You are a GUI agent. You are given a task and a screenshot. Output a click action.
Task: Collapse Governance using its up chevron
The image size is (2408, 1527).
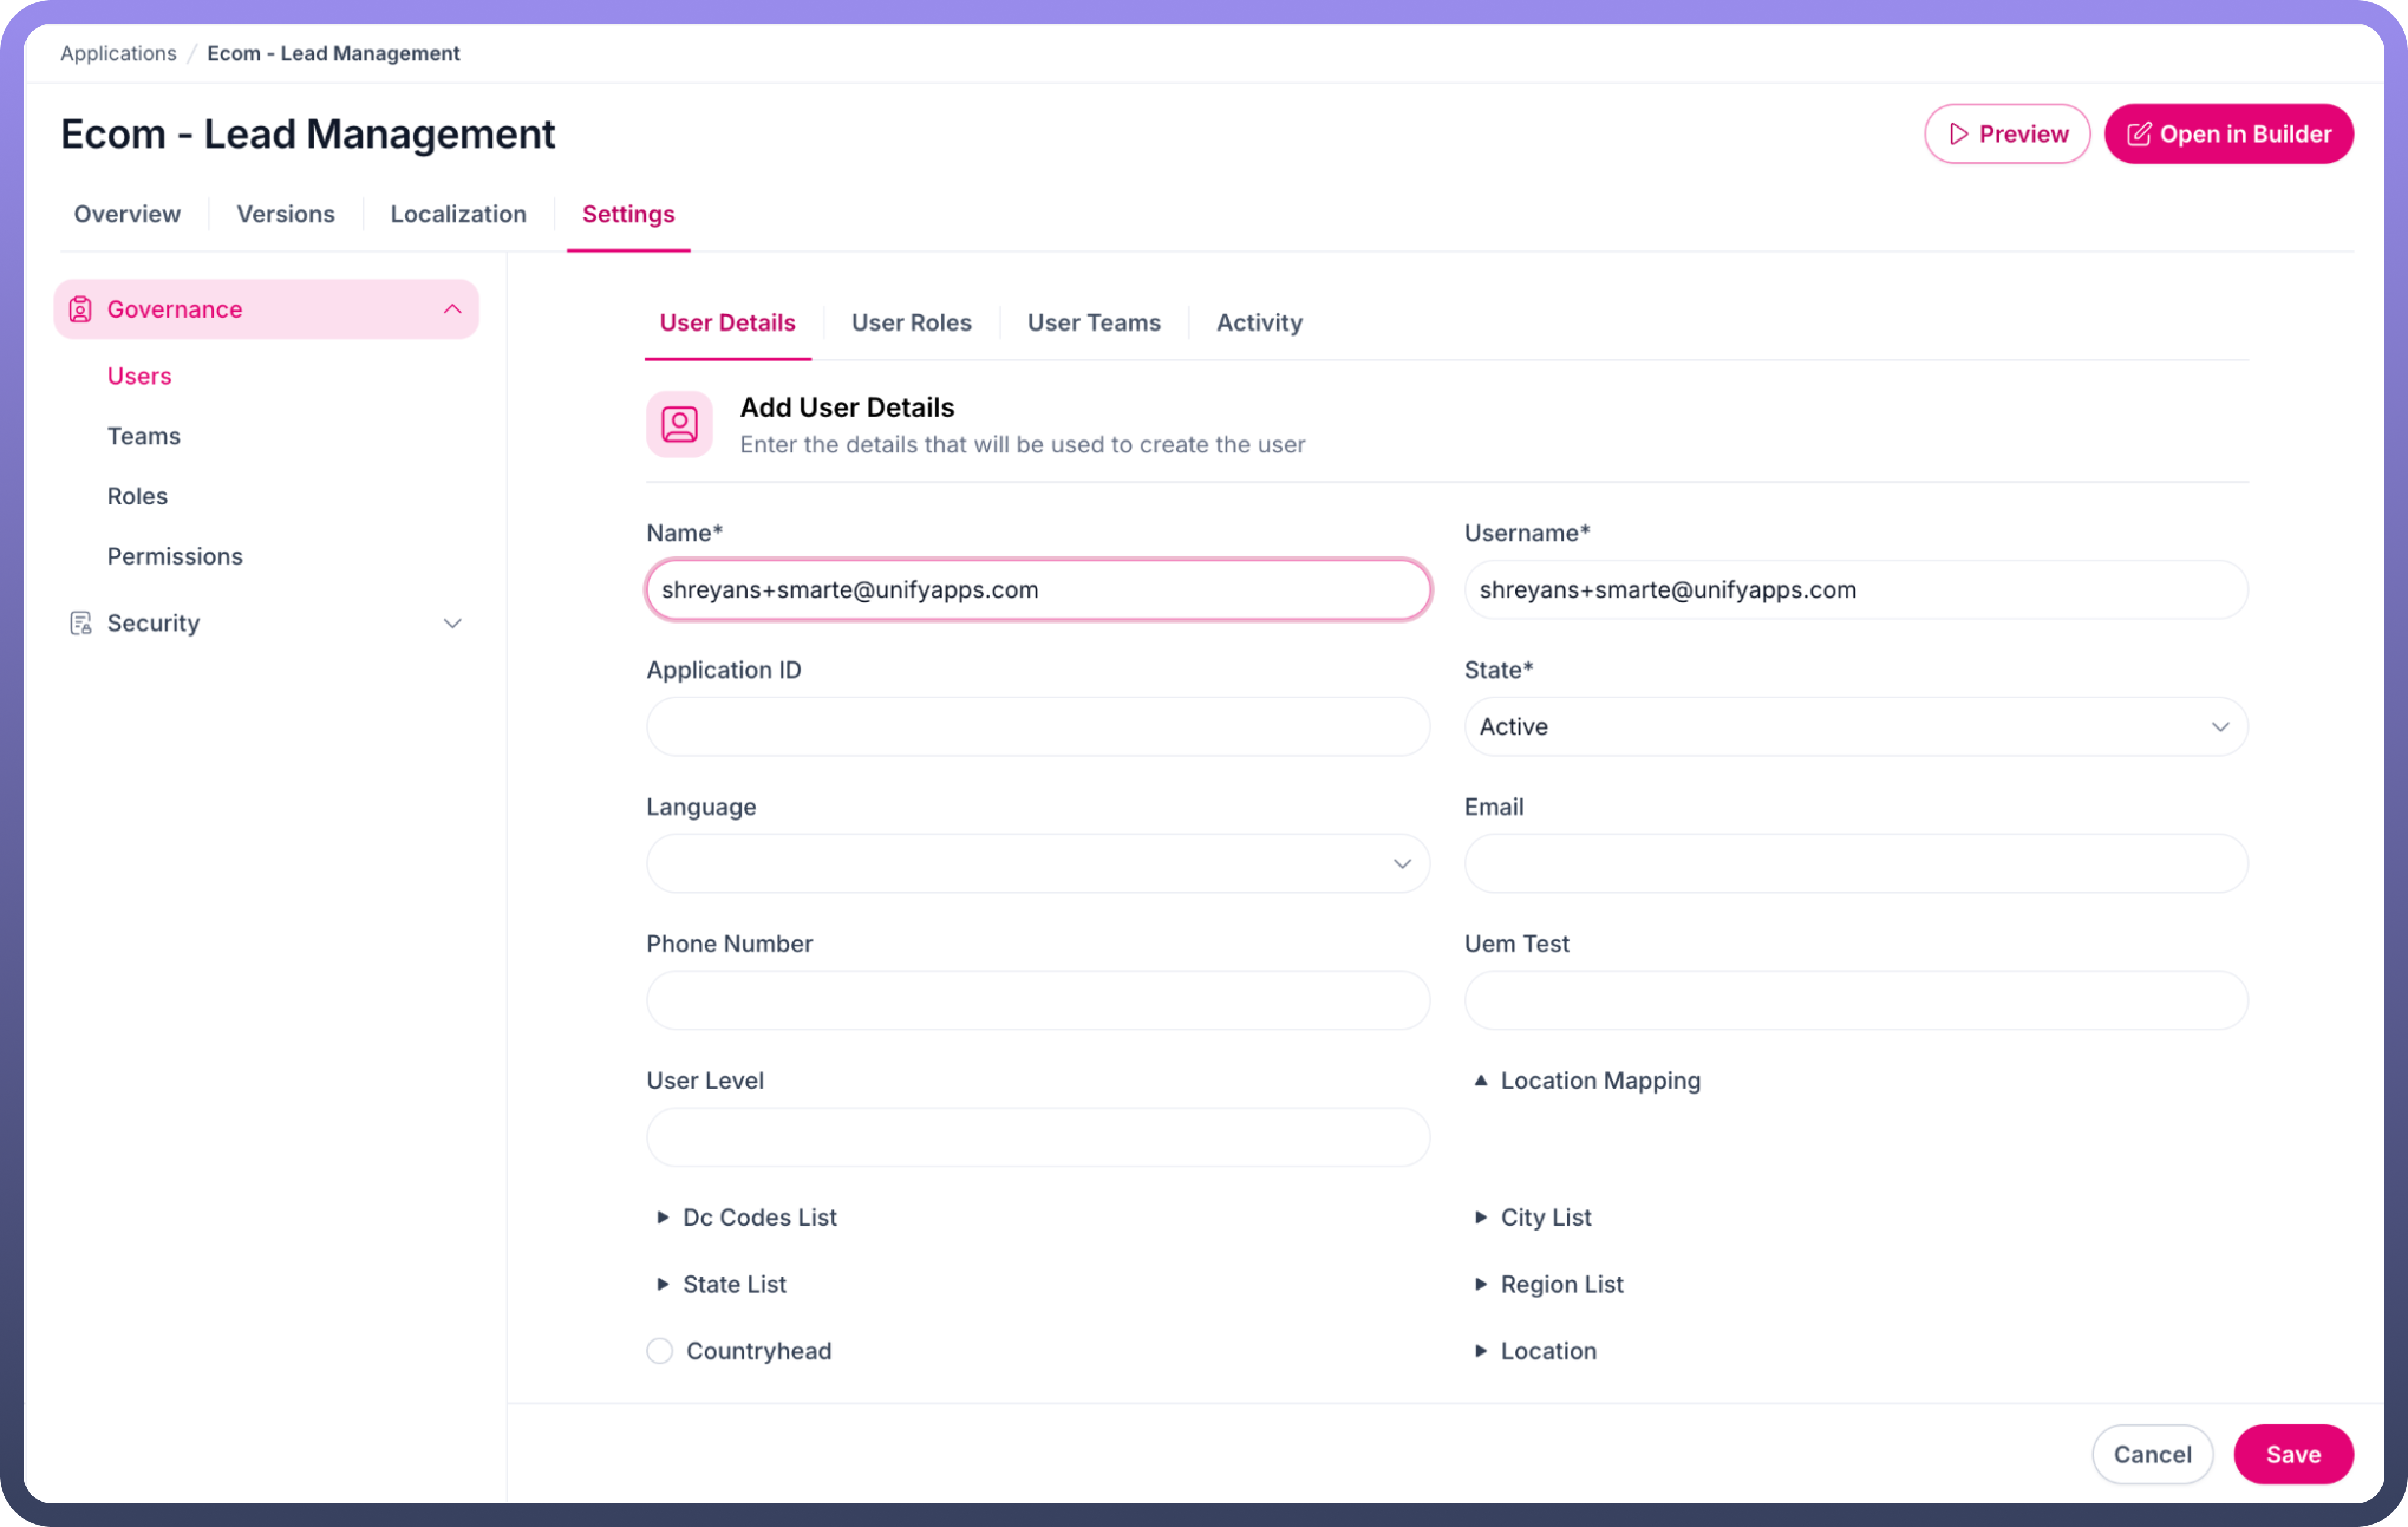tap(452, 309)
